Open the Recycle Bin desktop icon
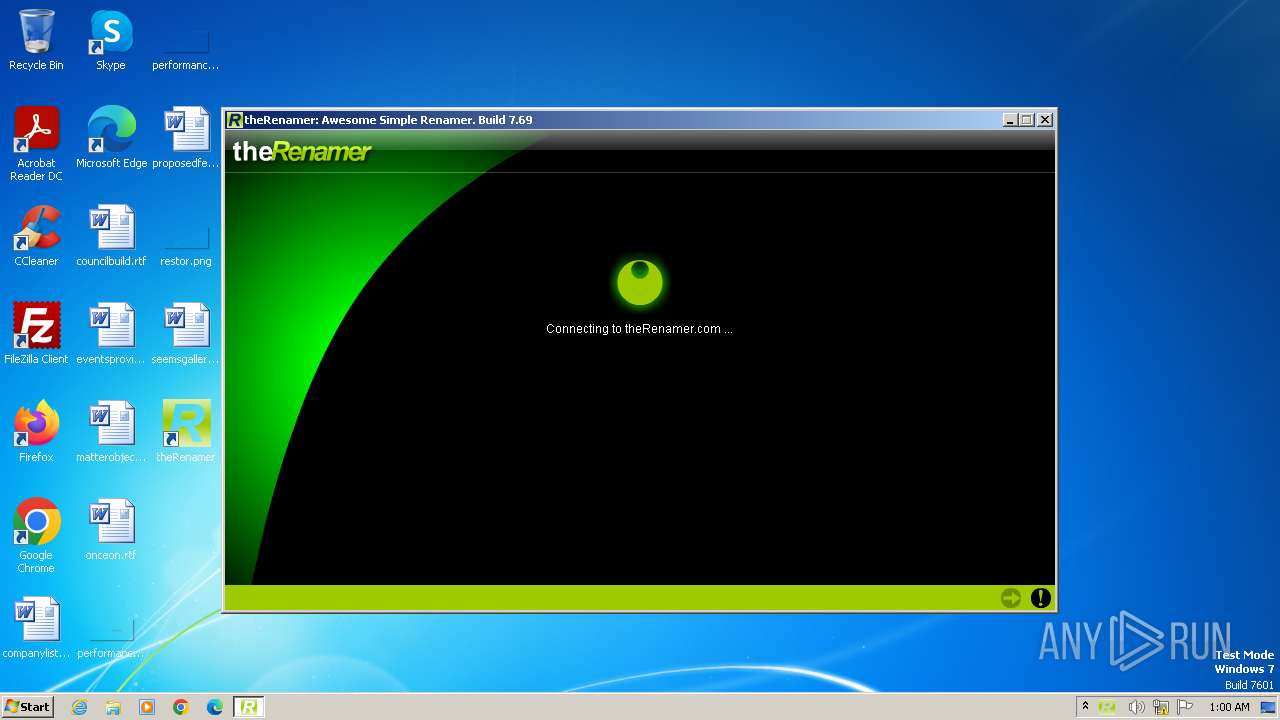The height and width of the screenshot is (720, 1280). click(x=36, y=40)
